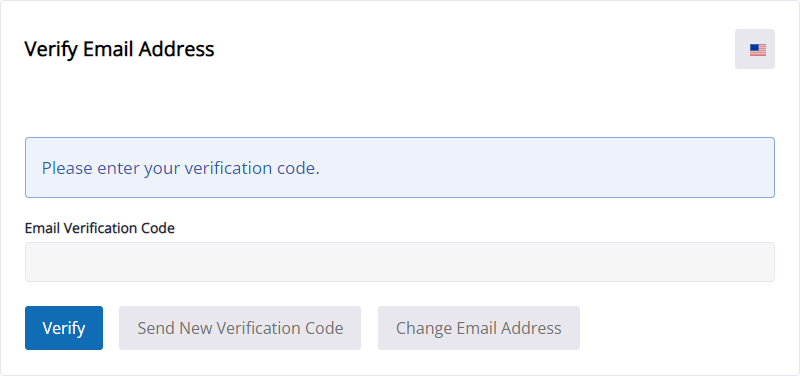Click the Change Email Address button
Screen dimensions: 800x376
[x=479, y=328]
